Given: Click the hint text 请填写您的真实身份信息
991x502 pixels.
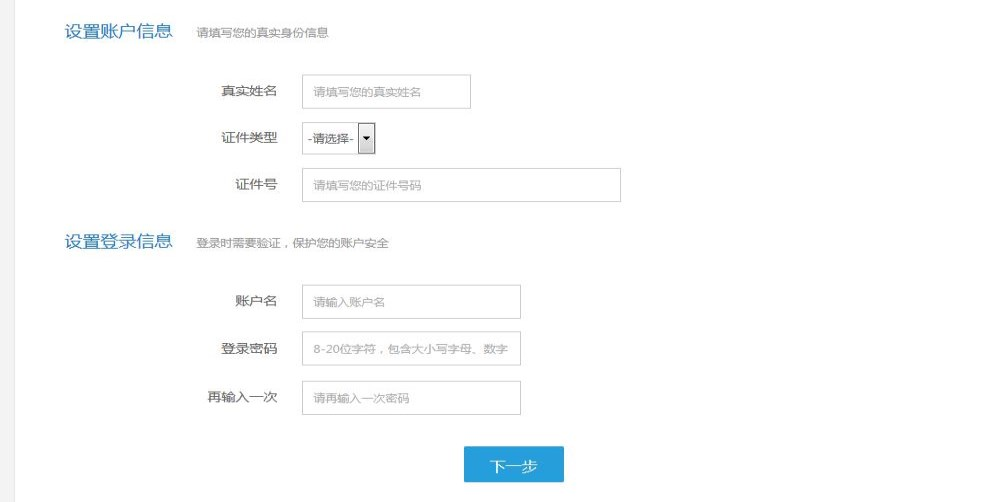Looking at the screenshot, I should (x=263, y=33).
